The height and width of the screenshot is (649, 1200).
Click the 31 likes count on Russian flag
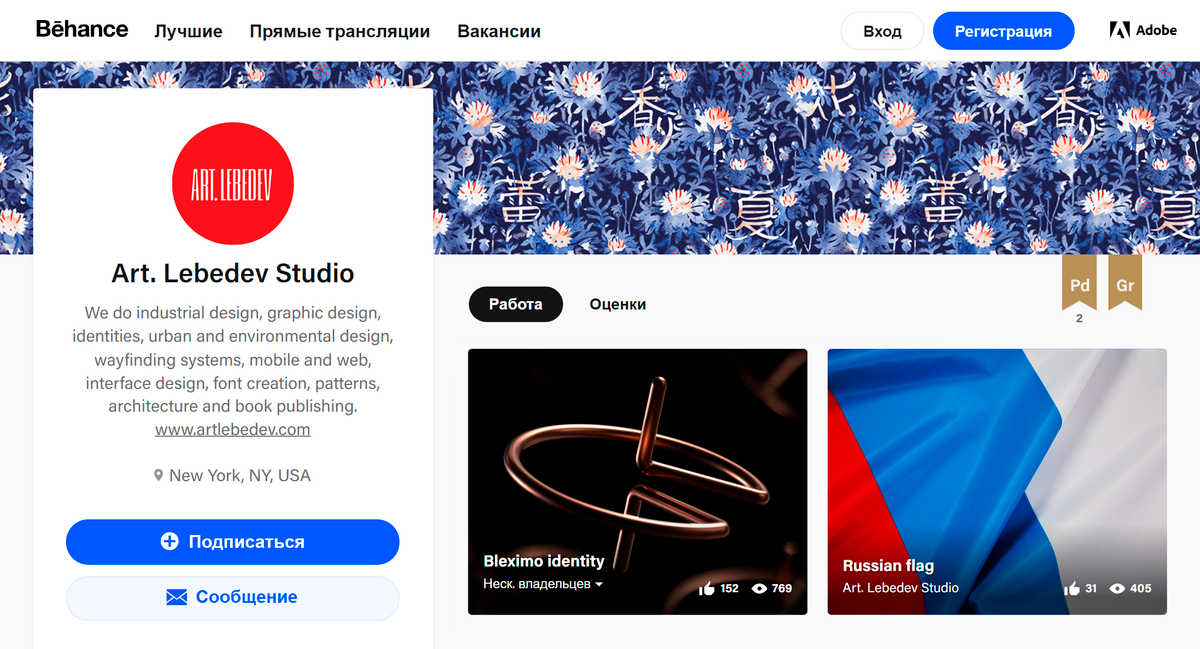1091,588
